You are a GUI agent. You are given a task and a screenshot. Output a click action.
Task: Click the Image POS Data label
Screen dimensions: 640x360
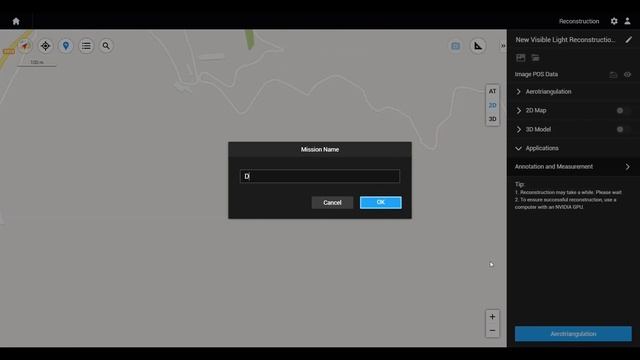(x=536, y=74)
